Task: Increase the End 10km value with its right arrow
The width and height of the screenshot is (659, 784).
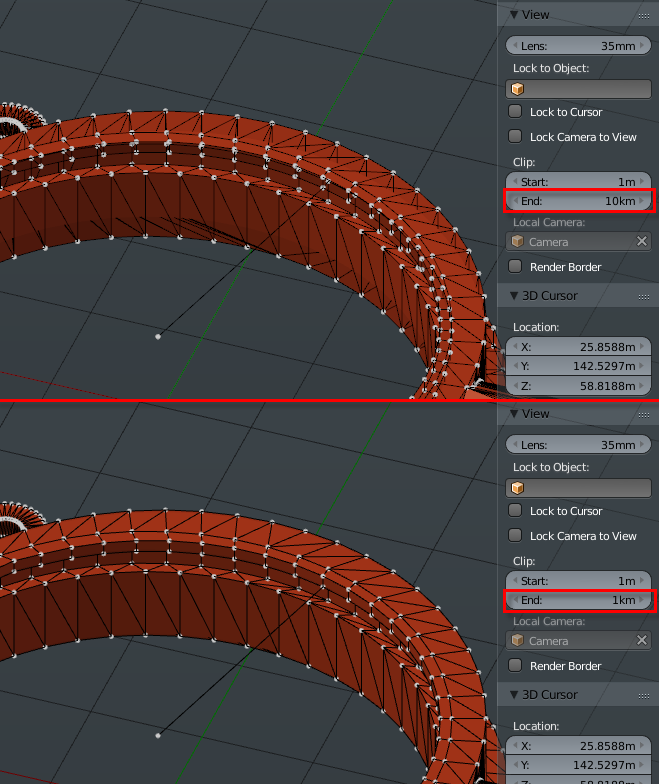Action: pos(642,201)
